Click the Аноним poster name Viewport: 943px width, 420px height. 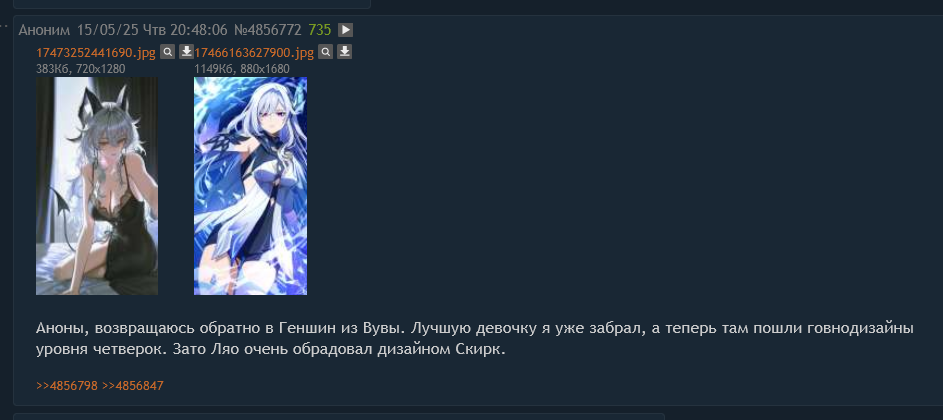[x=45, y=29]
